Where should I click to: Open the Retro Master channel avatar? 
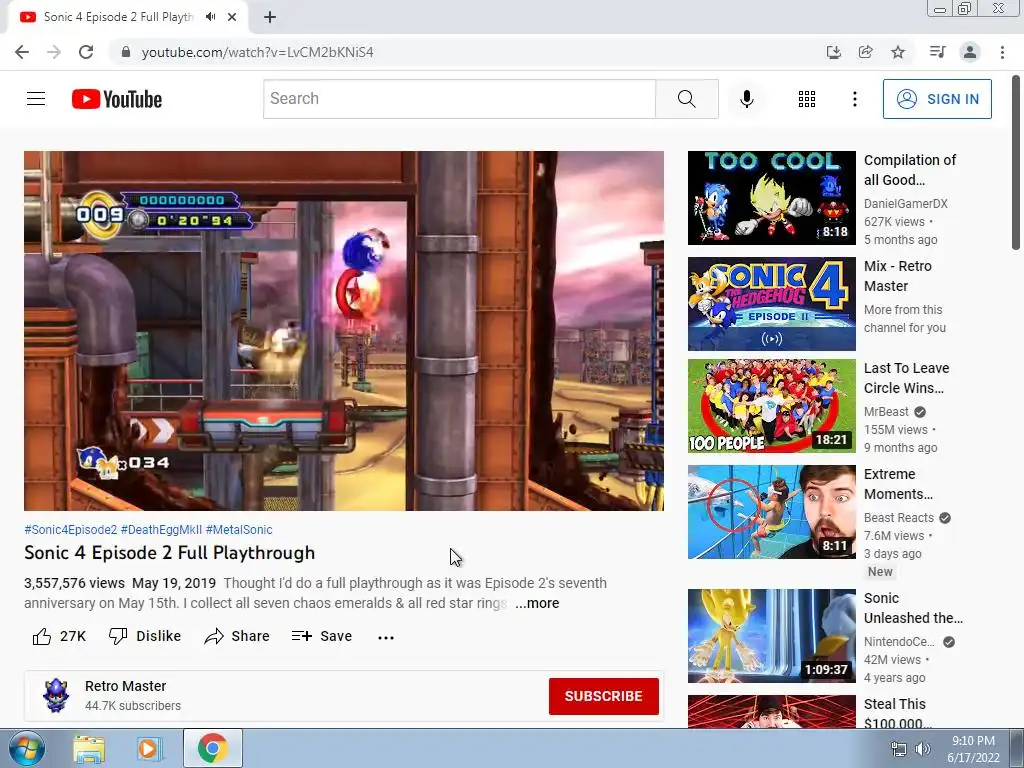56,696
